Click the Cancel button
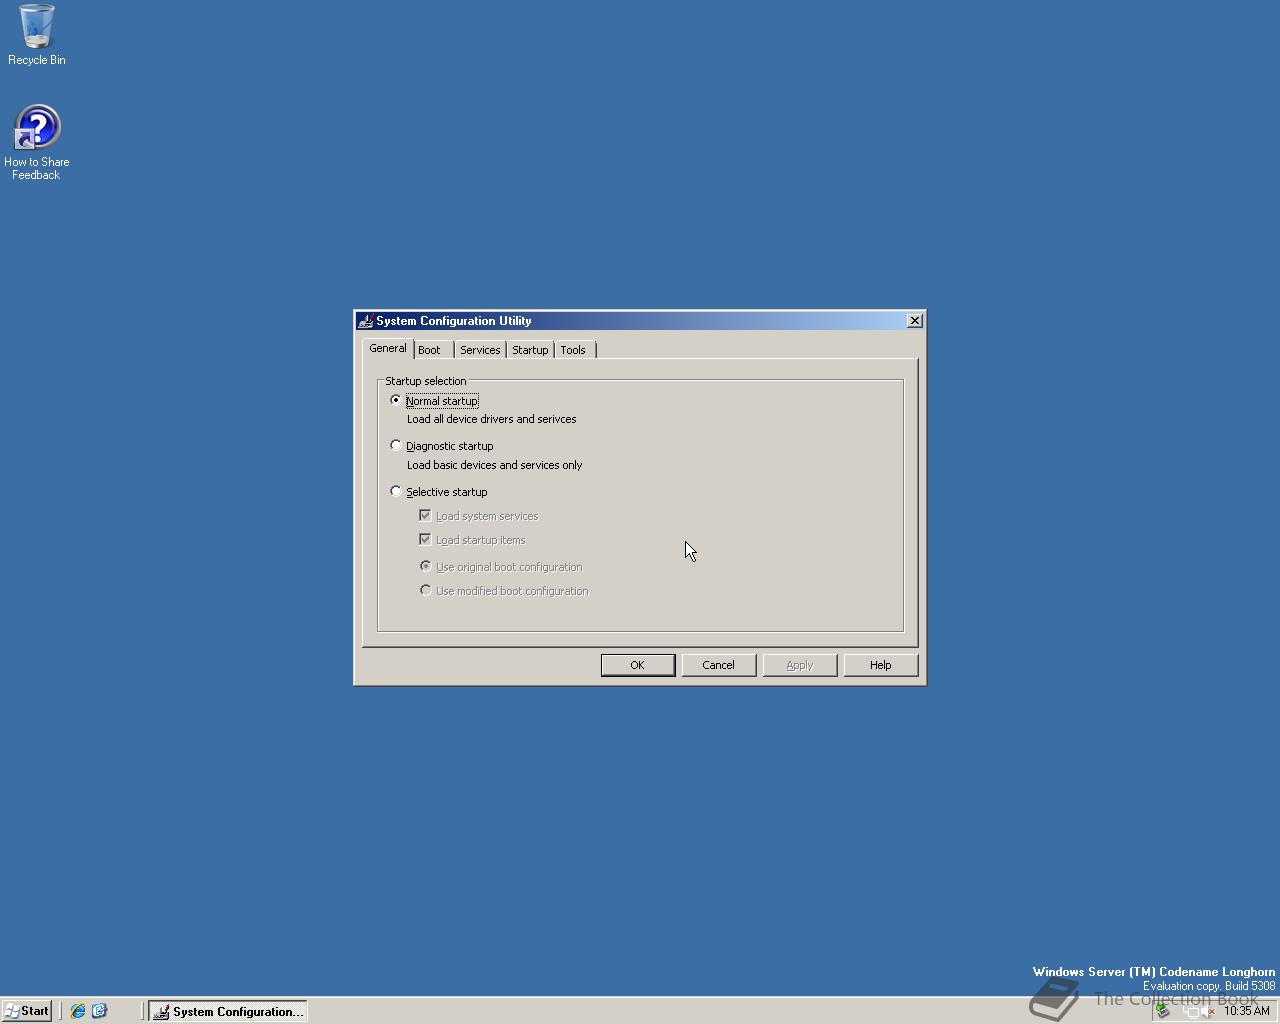Image resolution: width=1280 pixels, height=1024 pixels. 719,665
